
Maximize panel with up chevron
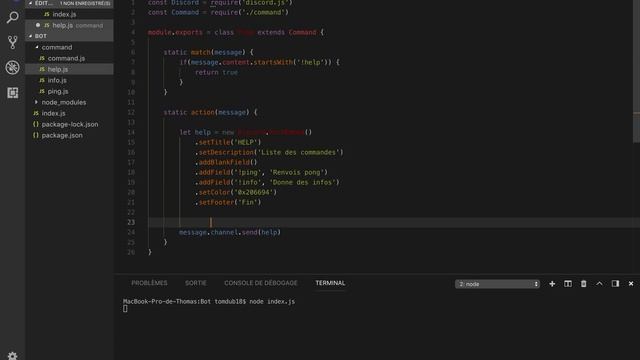[x=599, y=284]
